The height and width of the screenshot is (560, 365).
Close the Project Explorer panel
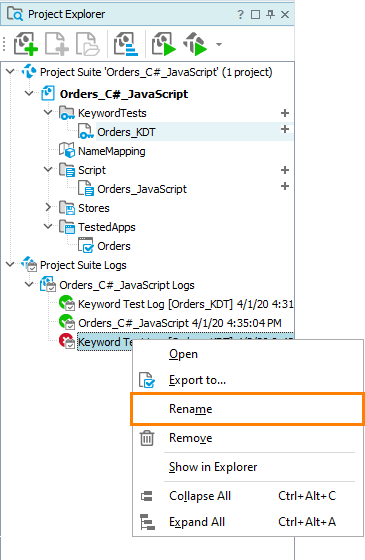click(285, 14)
